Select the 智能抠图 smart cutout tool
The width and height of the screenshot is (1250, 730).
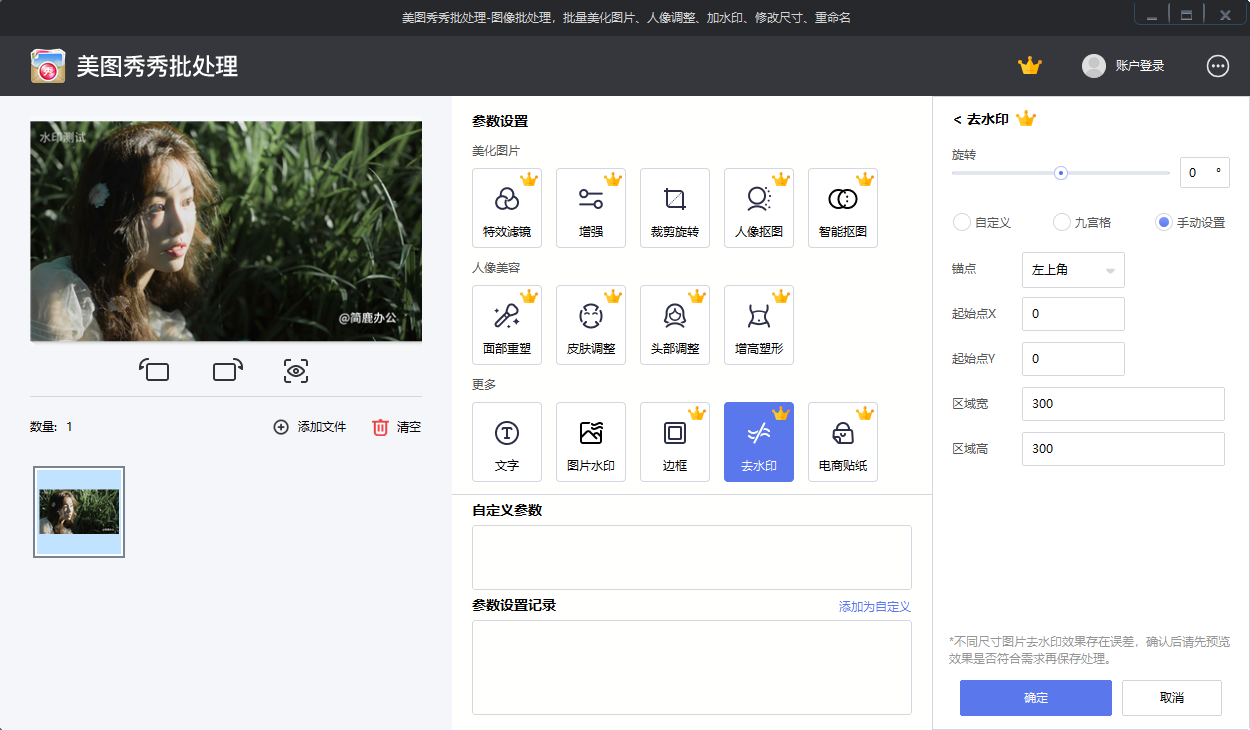[x=843, y=207]
